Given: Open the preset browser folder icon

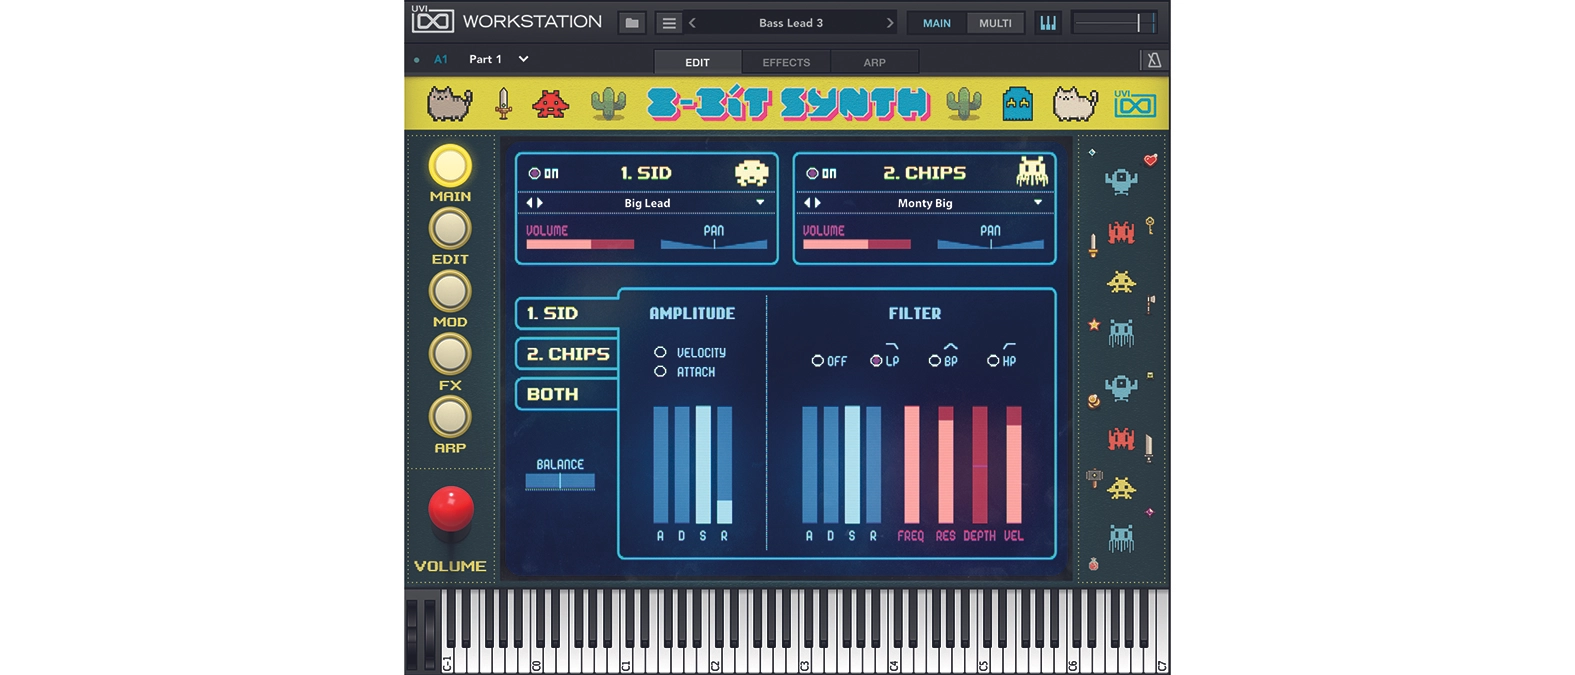Looking at the screenshot, I should pyautogui.click(x=631, y=23).
